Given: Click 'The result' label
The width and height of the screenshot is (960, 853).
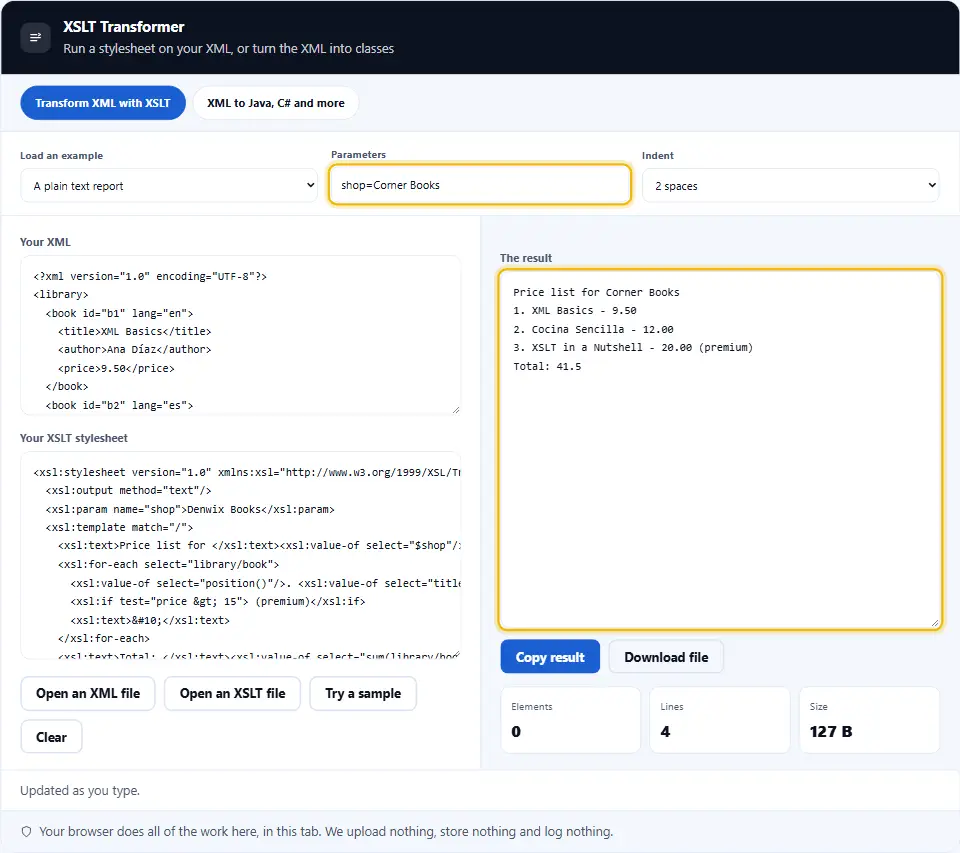Looking at the screenshot, I should [526, 258].
